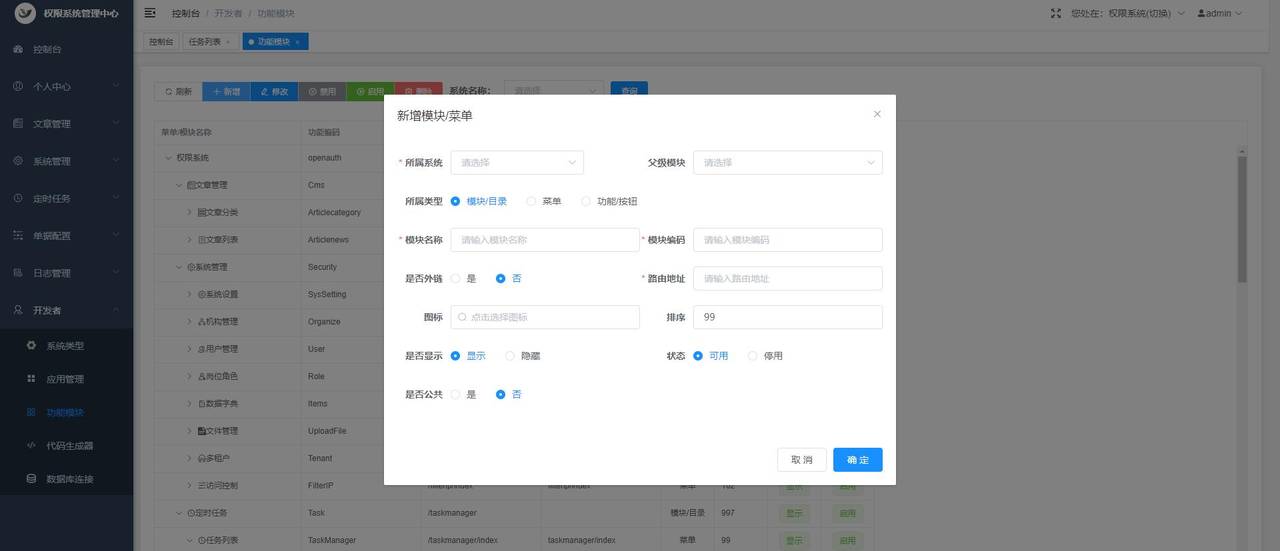
Task: Click the 日志管理 icon in sidebar
Action: point(18,273)
